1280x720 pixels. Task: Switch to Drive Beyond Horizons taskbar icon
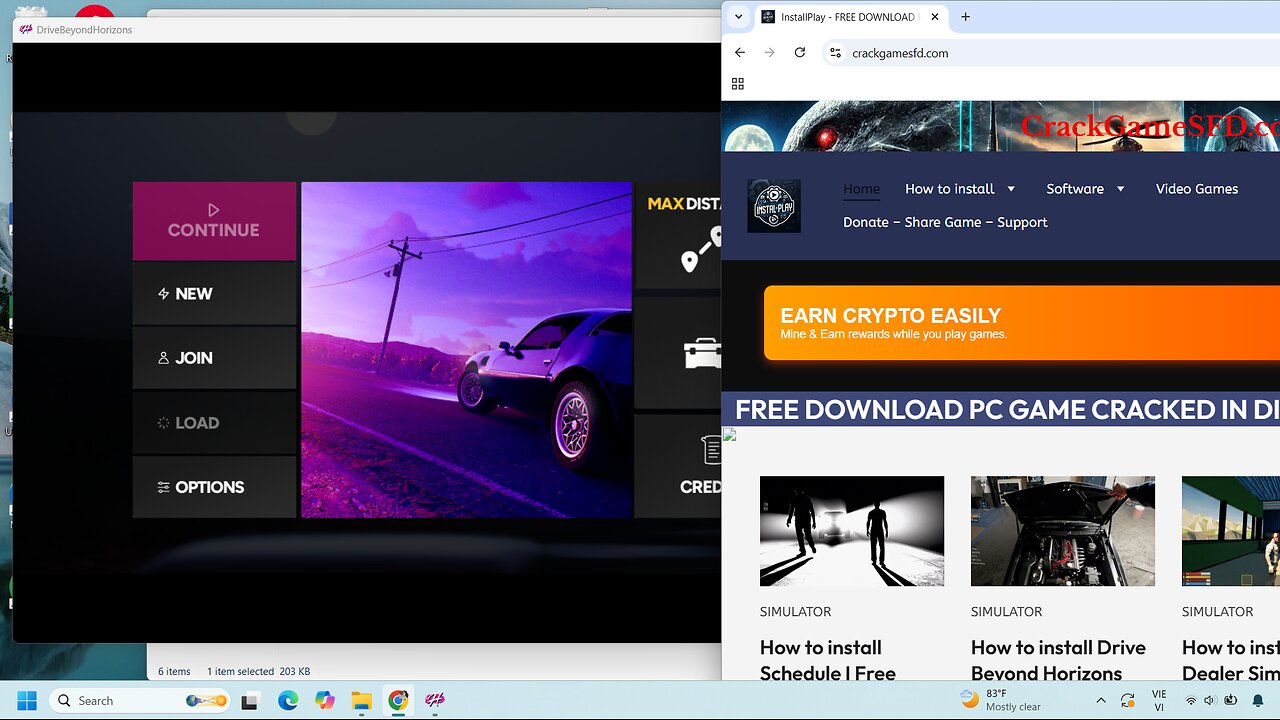click(x=435, y=700)
